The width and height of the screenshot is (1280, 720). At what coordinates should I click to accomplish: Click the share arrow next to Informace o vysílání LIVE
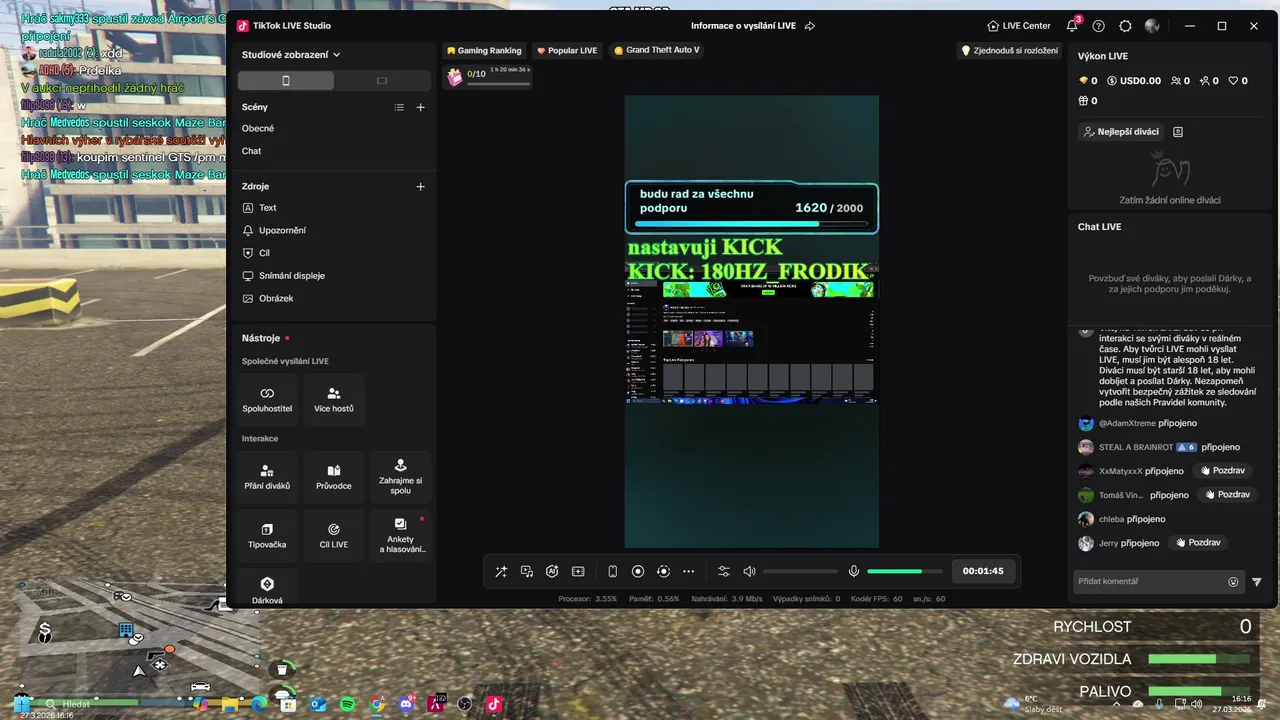[810, 26]
